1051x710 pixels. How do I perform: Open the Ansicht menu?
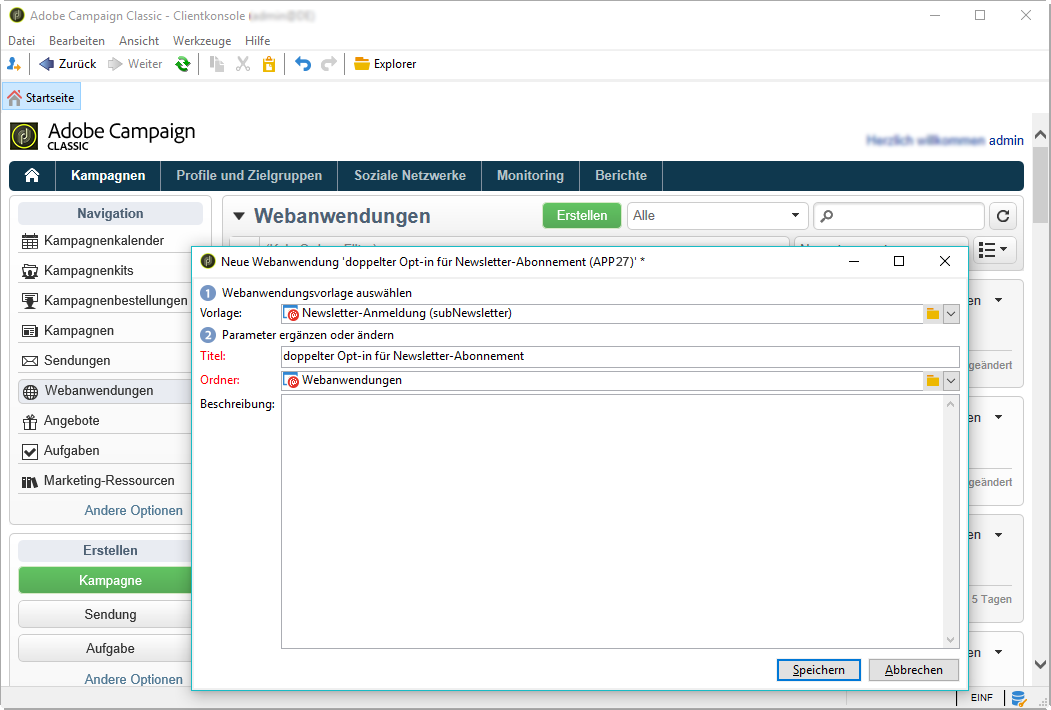(139, 41)
